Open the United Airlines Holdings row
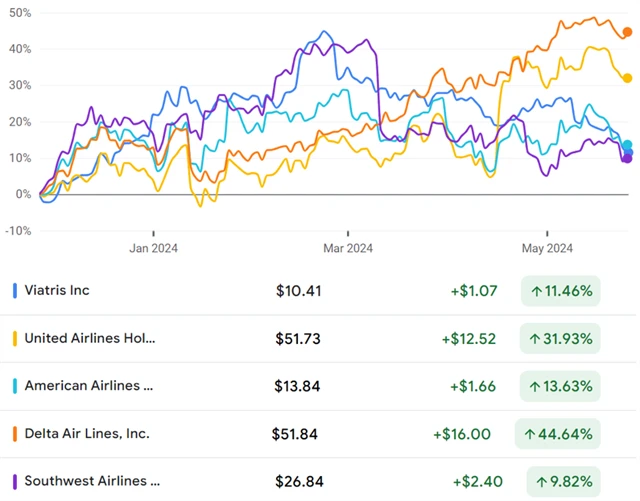 pos(90,339)
